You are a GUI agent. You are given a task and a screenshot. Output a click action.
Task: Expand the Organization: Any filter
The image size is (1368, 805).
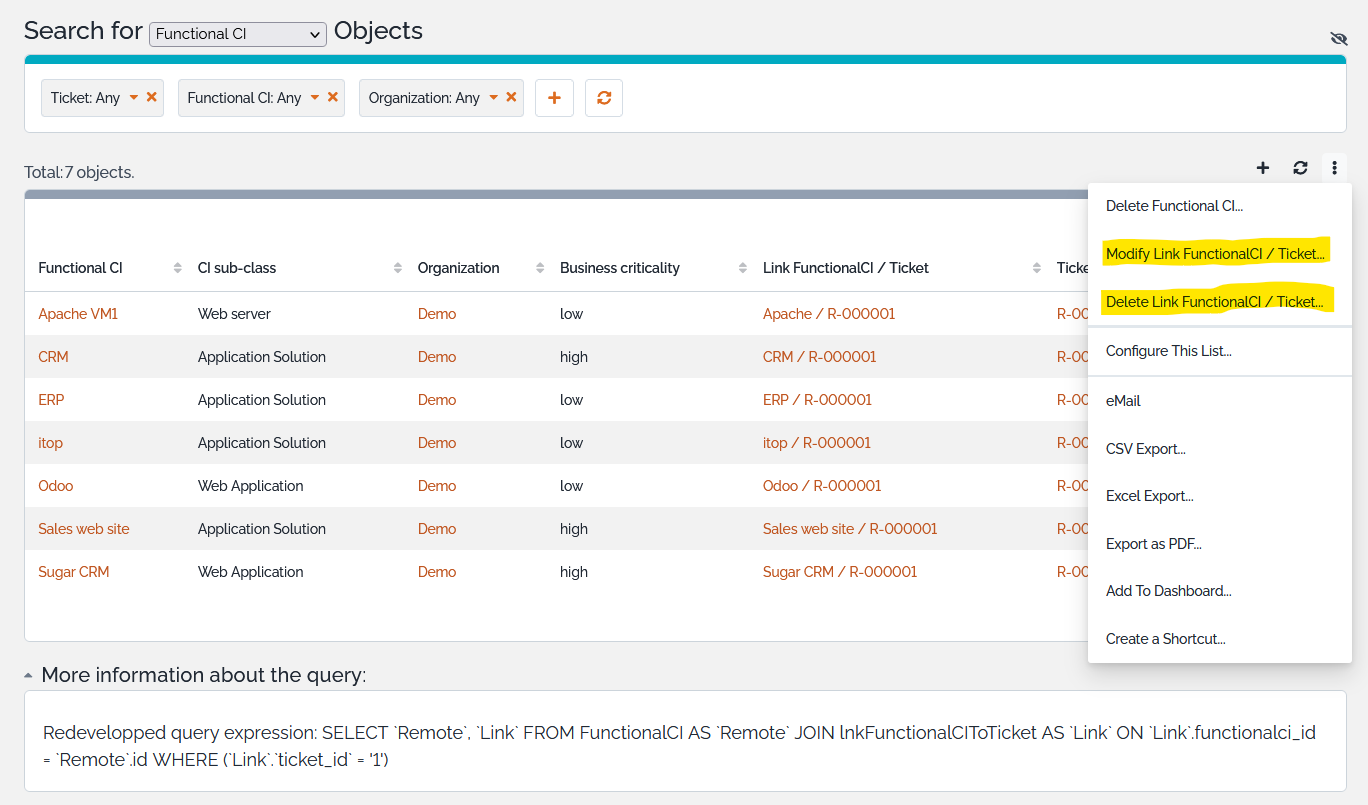pyautogui.click(x=493, y=97)
